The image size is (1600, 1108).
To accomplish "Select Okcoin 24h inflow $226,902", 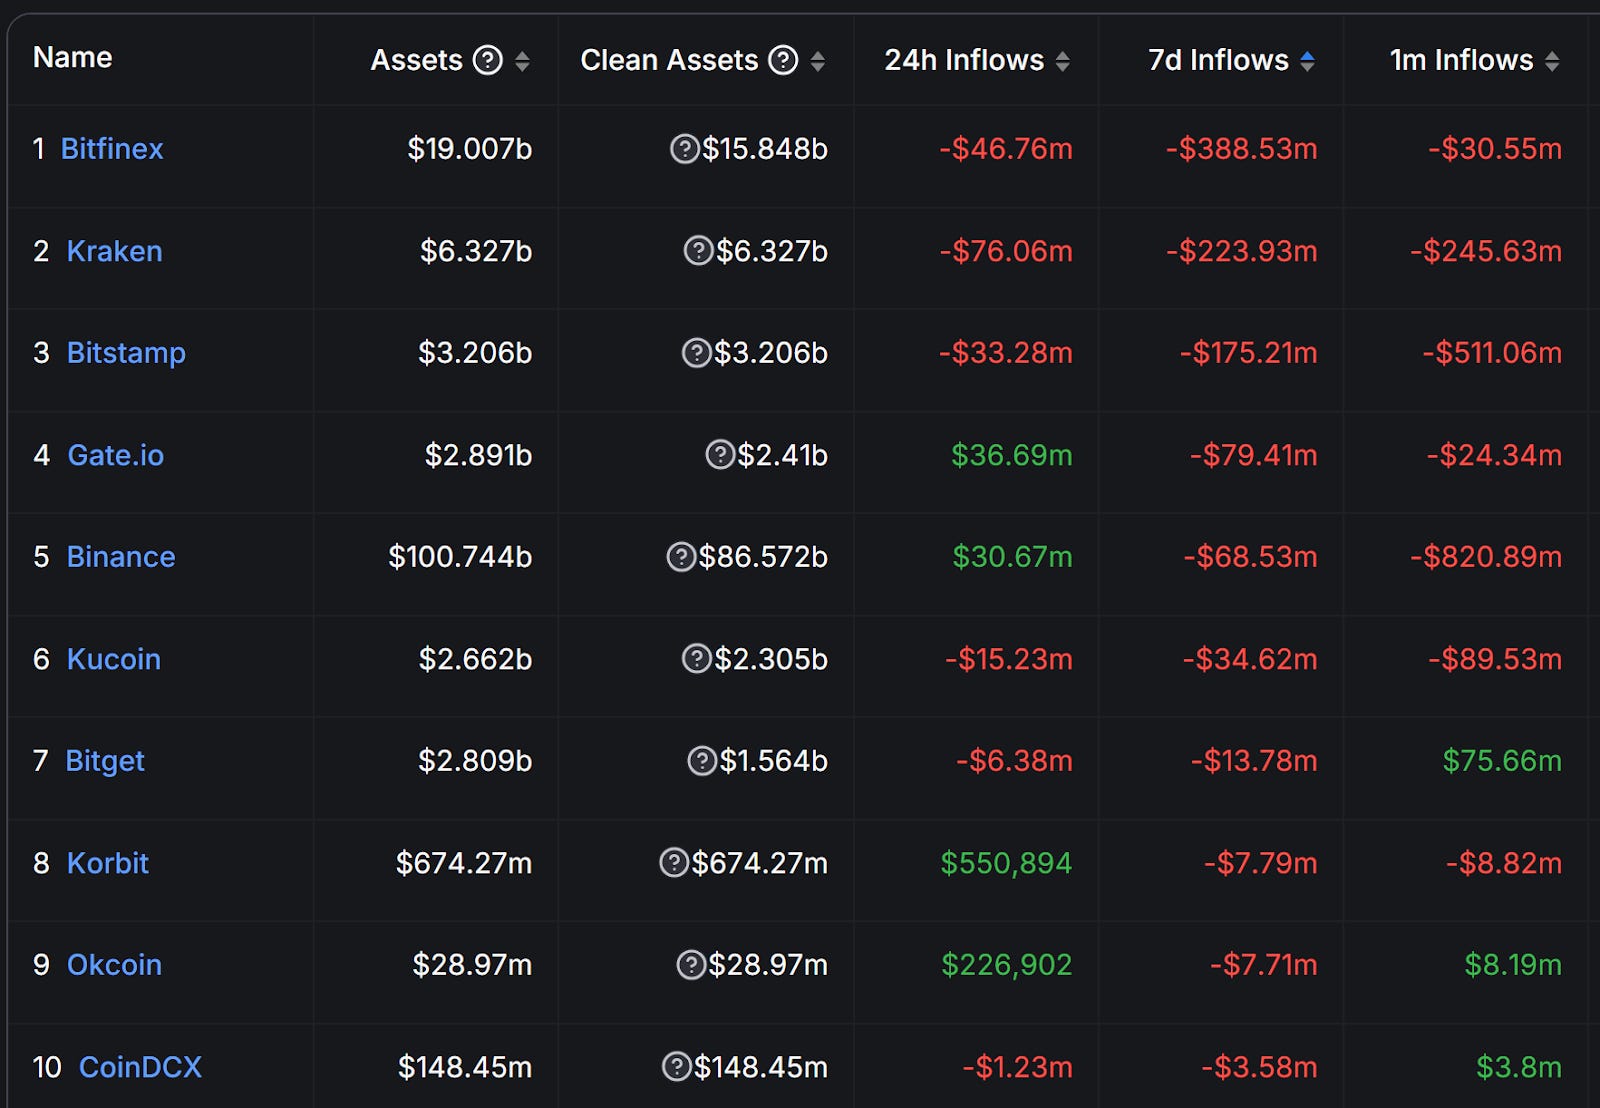I will 1007,965.
